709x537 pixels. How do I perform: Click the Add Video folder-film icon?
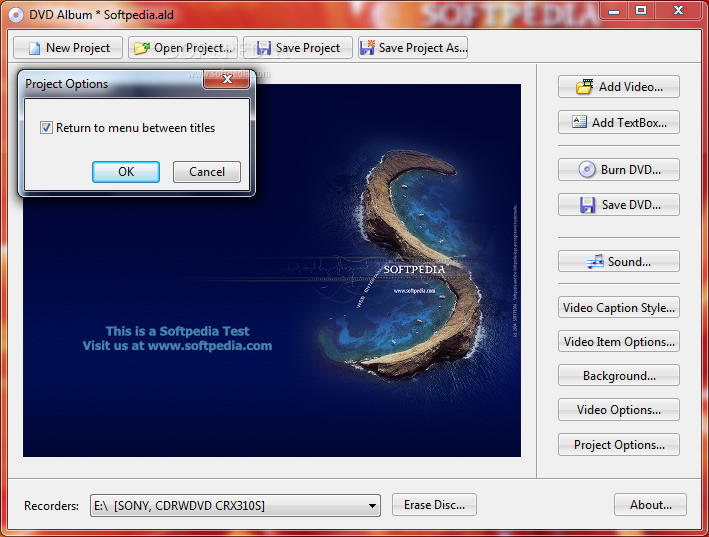(584, 86)
